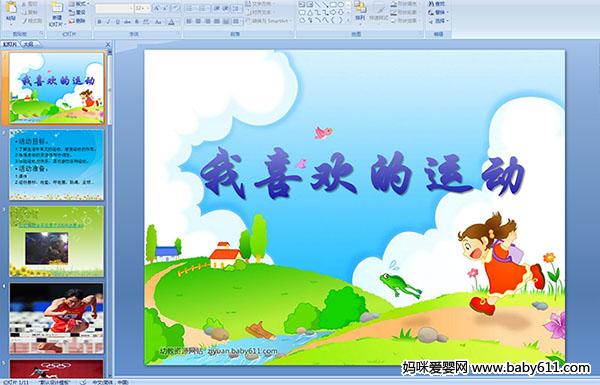
Task: Select the hurdler photo slide thumbnail
Action: tap(57, 318)
